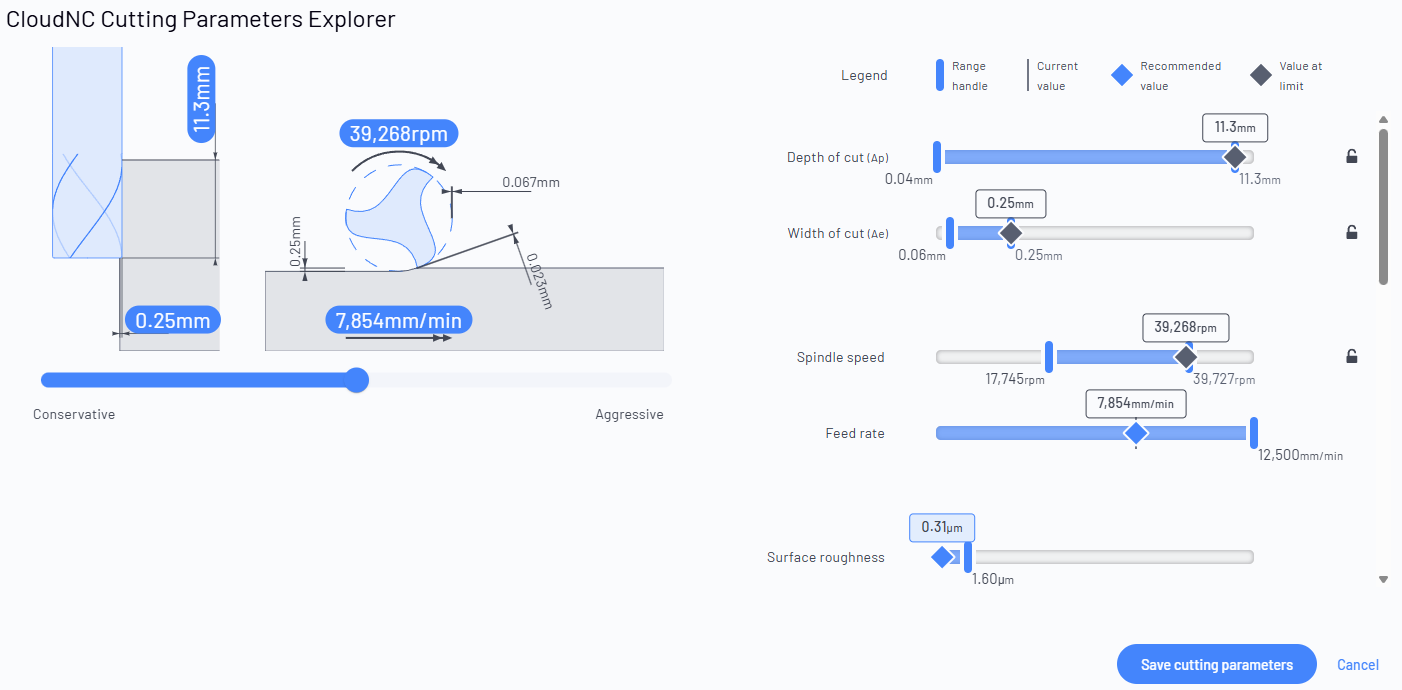The height and width of the screenshot is (690, 1402).
Task: Click the Spindle speed diamond marker
Action: point(1186,357)
